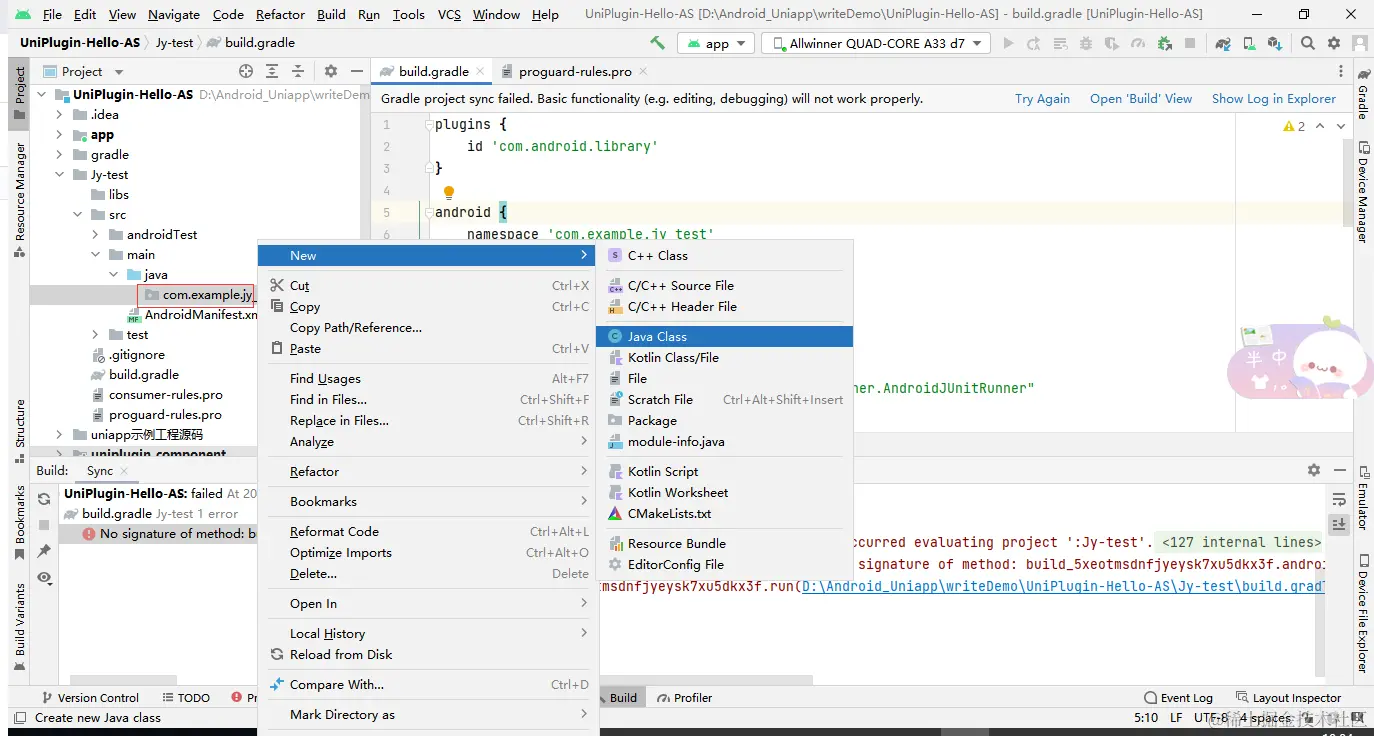Click the Device Manager toolbar icon
1374x736 pixels.
[1248, 43]
